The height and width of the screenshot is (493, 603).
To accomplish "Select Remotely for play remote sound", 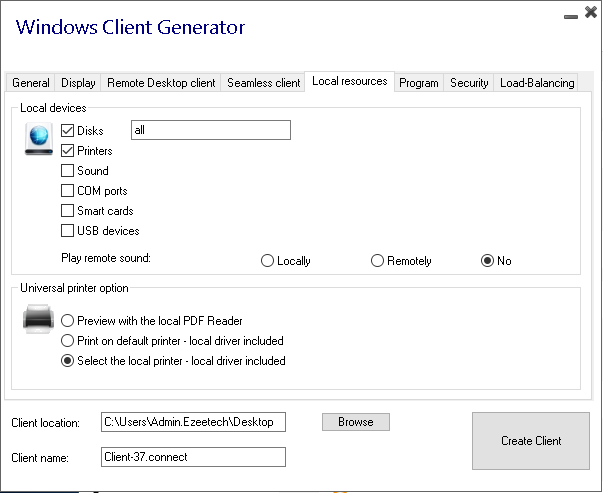I will [377, 261].
